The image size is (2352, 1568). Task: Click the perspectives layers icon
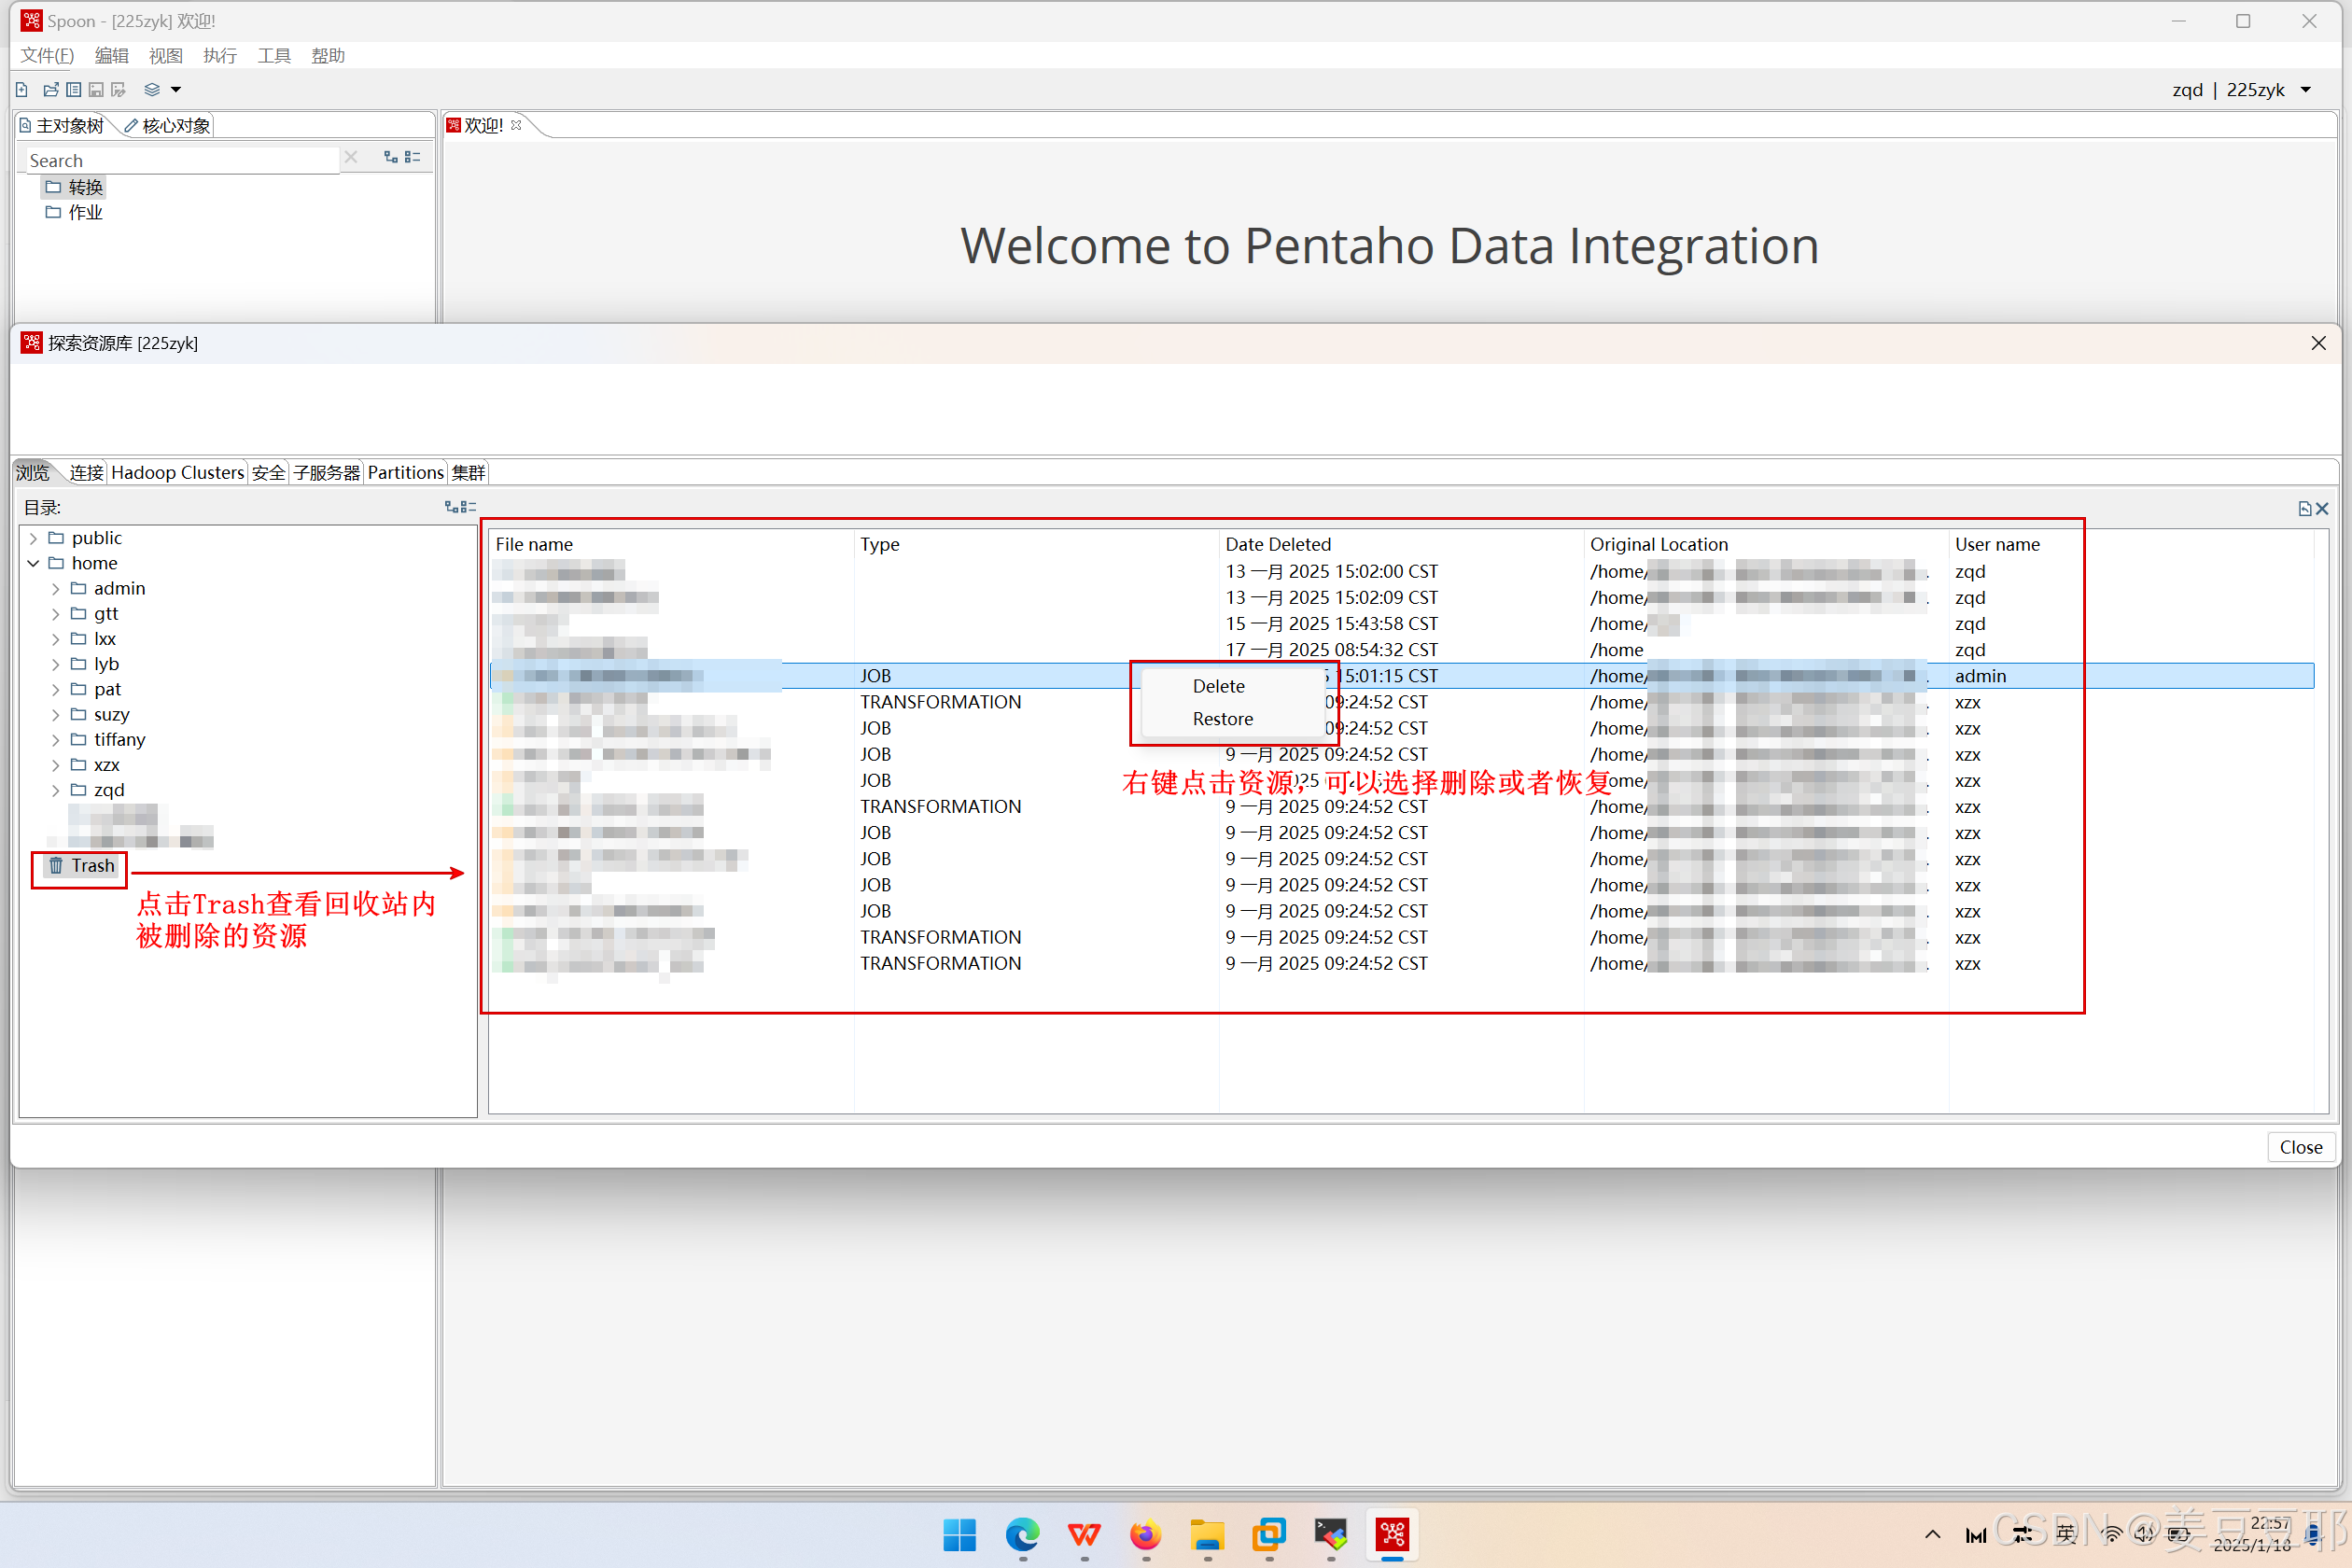point(152,90)
